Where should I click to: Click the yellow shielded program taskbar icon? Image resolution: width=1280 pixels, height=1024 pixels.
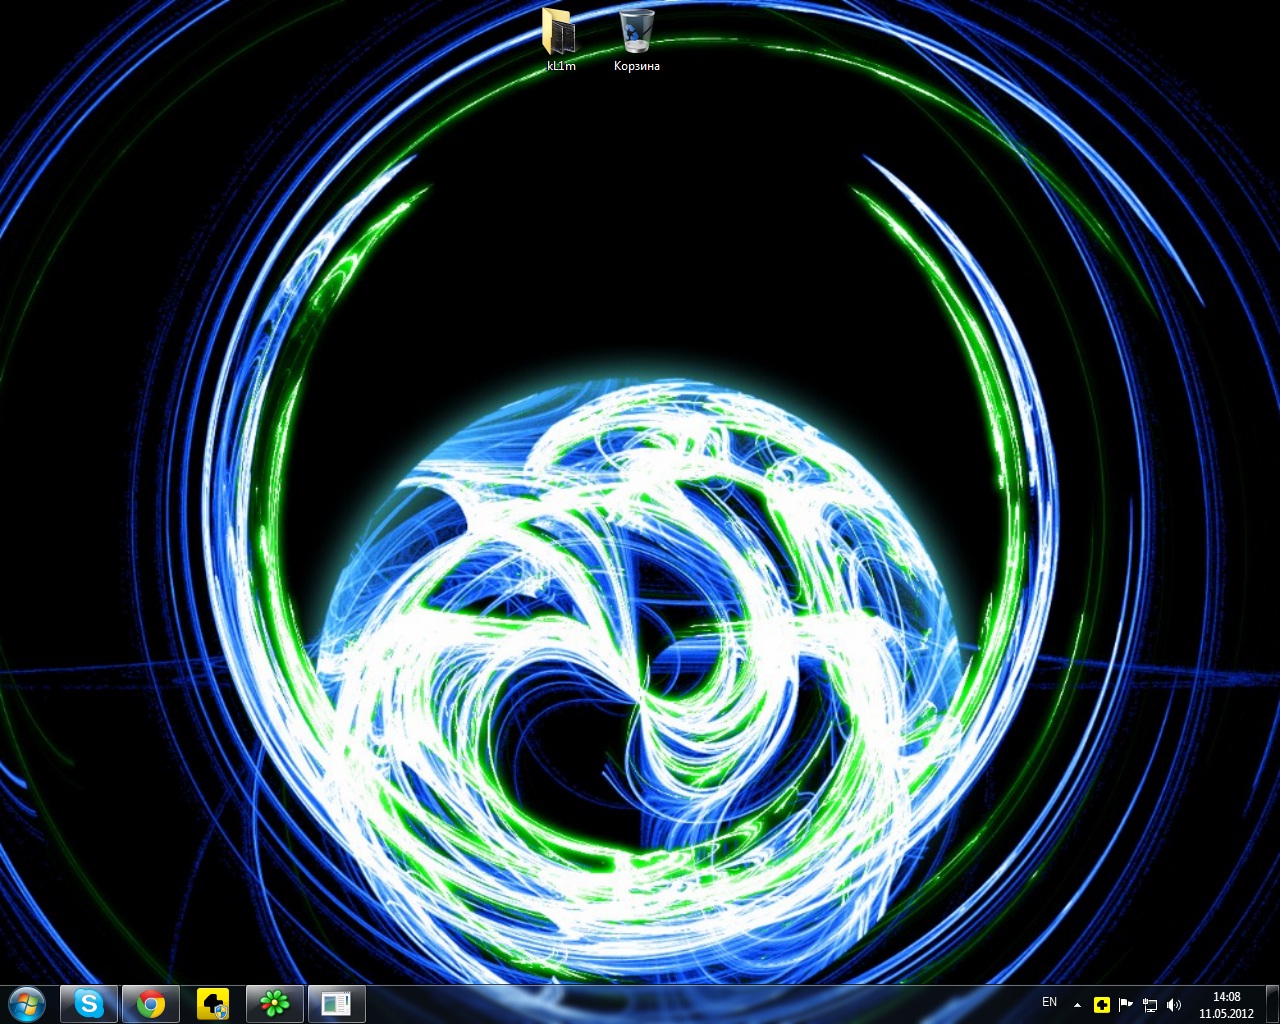213,1003
